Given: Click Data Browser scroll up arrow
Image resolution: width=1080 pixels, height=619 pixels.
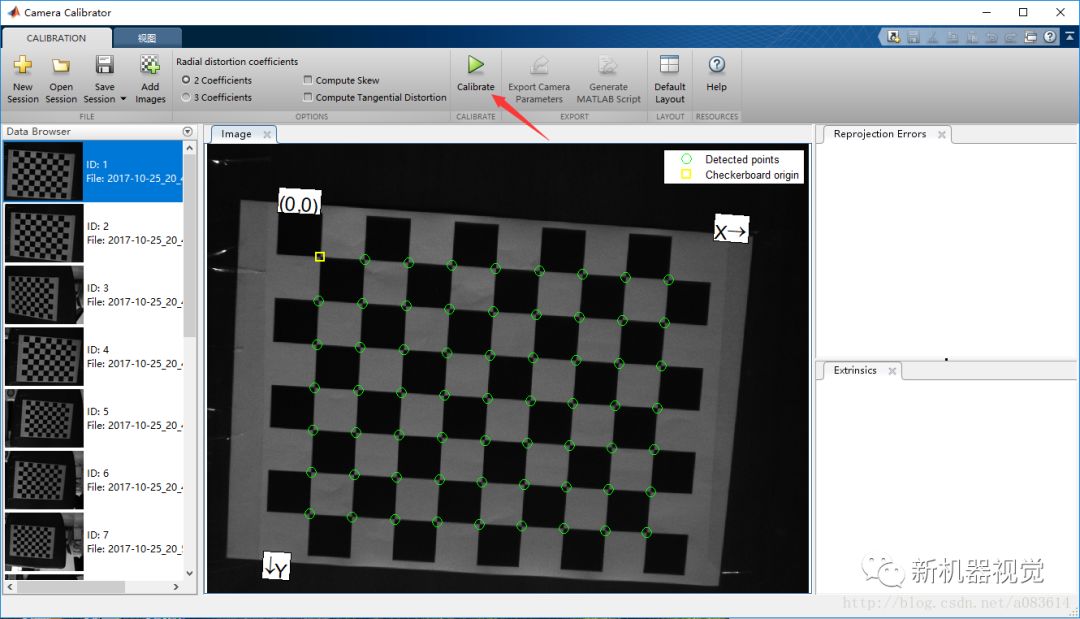Looking at the screenshot, I should pos(189,148).
